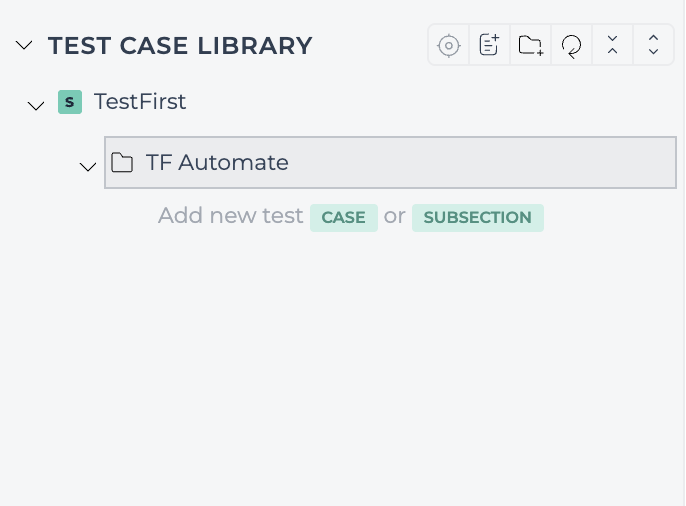Select the TF Automate label text
The height and width of the screenshot is (506, 686).
pos(217,162)
